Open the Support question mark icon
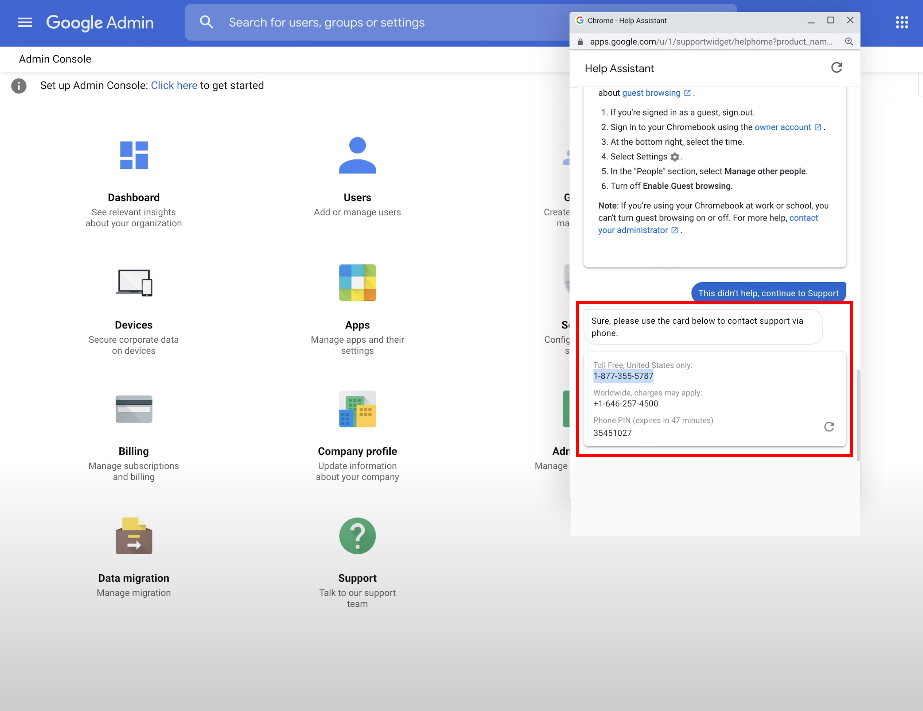This screenshot has width=923, height=711. point(357,536)
